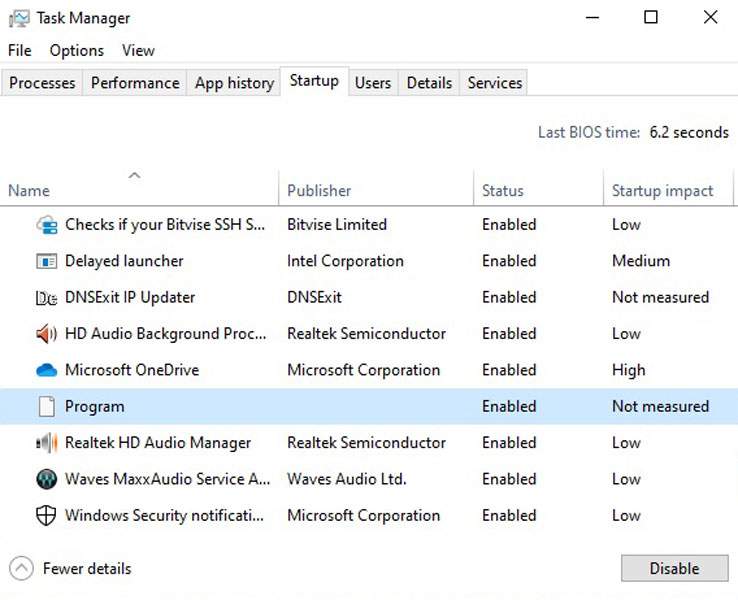Click the 'Medium' impact for Delayed launcher
Image resolution: width=738 pixels, height=600 pixels.
tap(641, 261)
